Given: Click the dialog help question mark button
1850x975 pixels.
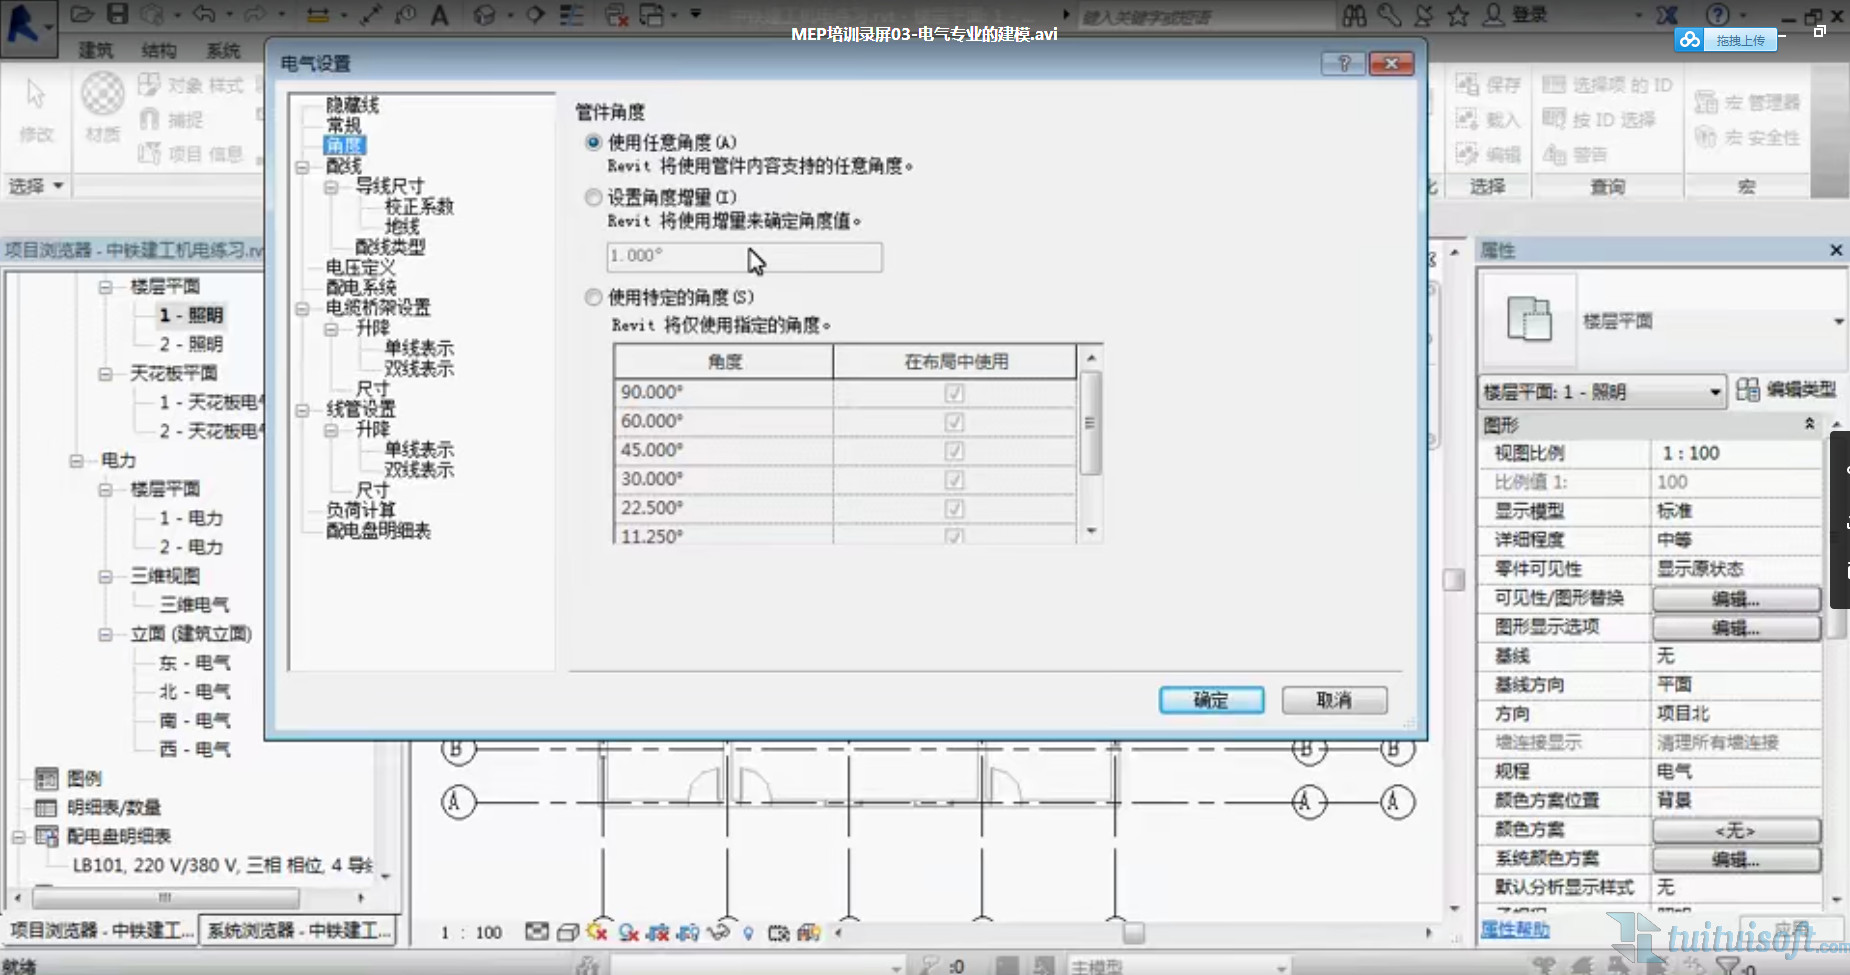Looking at the screenshot, I should coord(1343,64).
